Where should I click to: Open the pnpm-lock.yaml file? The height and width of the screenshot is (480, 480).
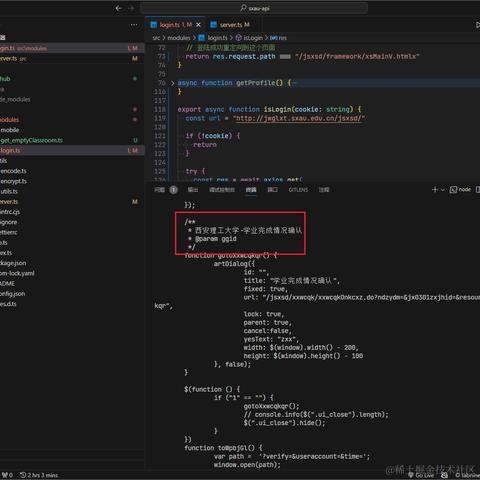point(72,273)
